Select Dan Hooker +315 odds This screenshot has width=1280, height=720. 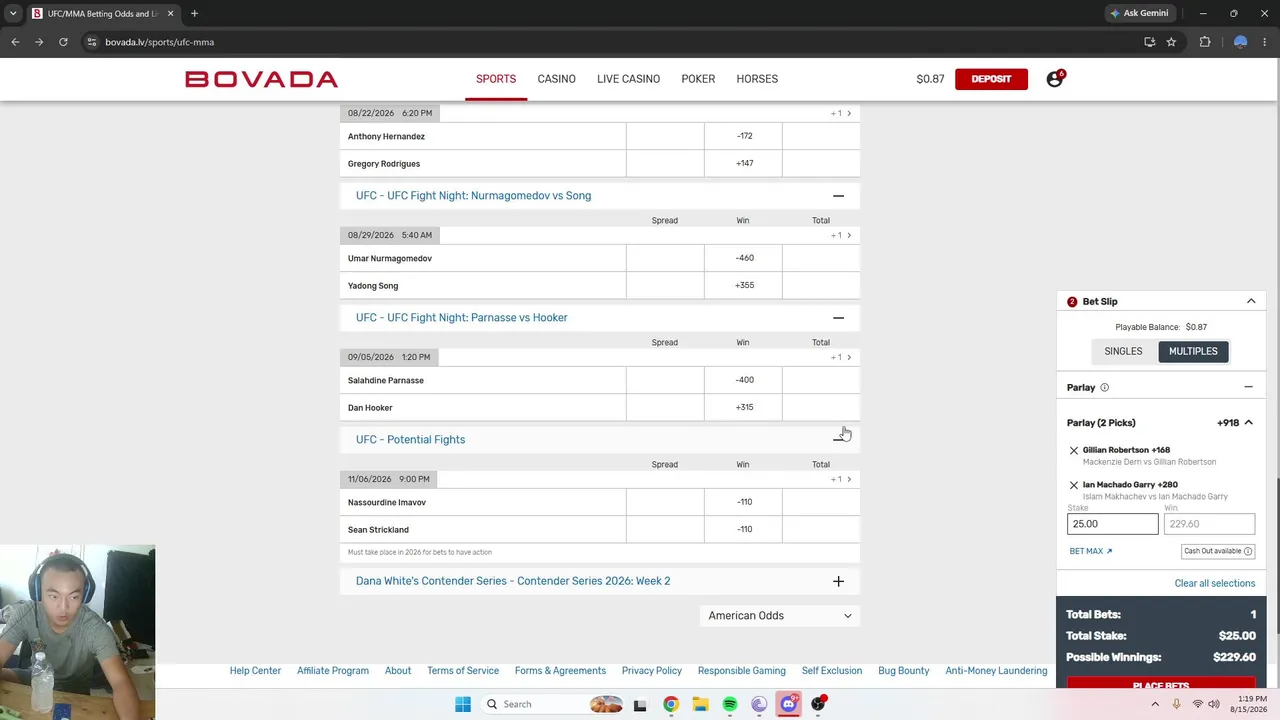[743, 407]
